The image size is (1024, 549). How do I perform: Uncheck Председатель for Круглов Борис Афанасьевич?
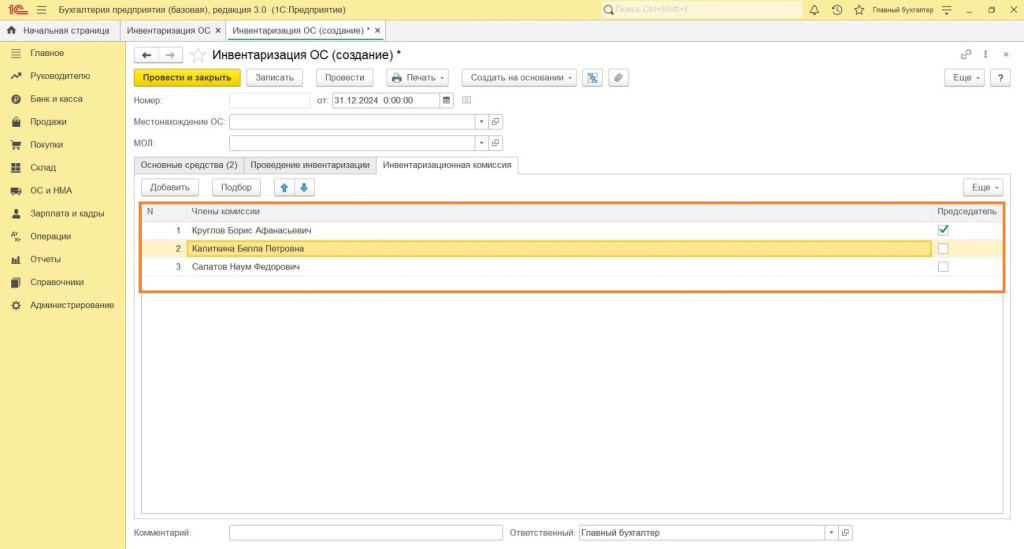943,230
